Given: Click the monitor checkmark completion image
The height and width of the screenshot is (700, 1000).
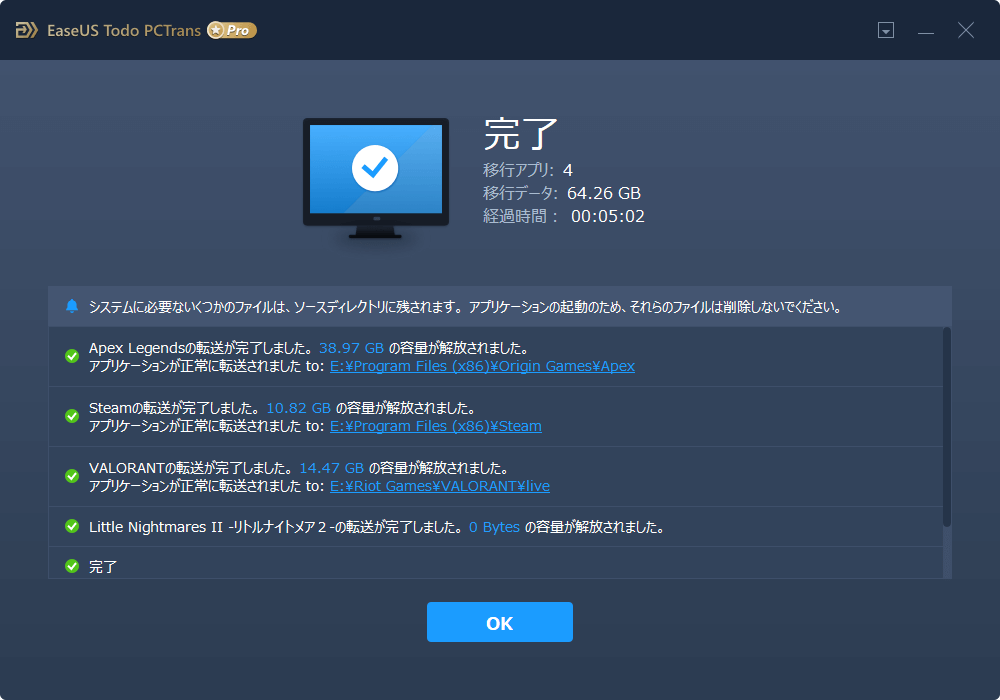Looking at the screenshot, I should tap(376, 178).
